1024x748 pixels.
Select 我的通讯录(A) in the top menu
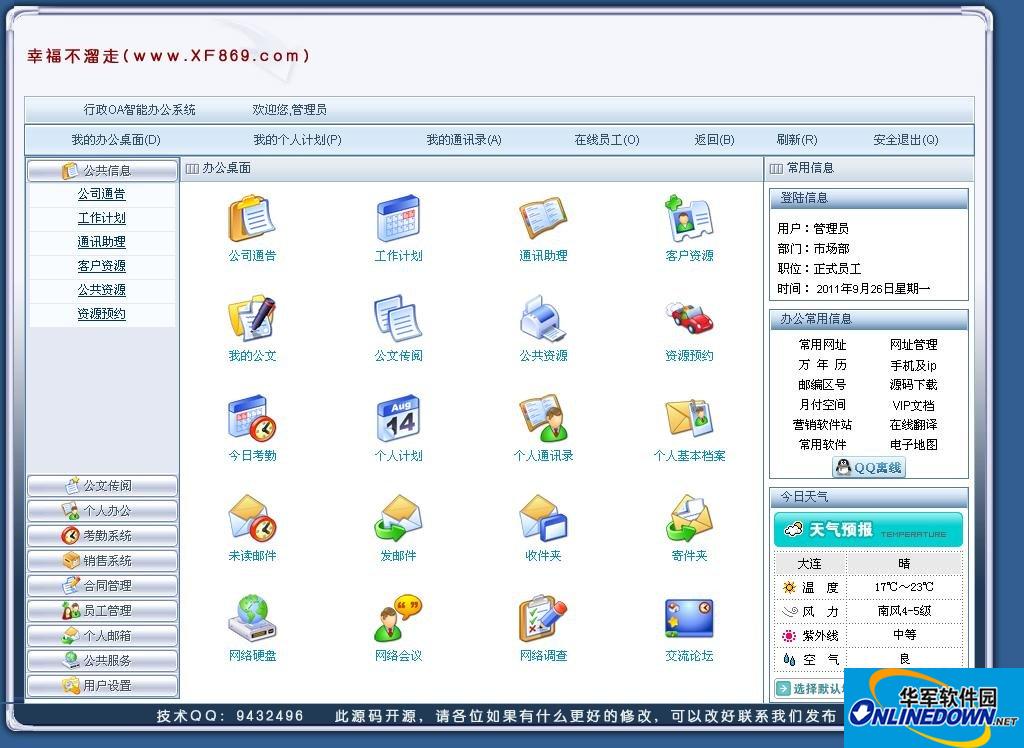(463, 140)
